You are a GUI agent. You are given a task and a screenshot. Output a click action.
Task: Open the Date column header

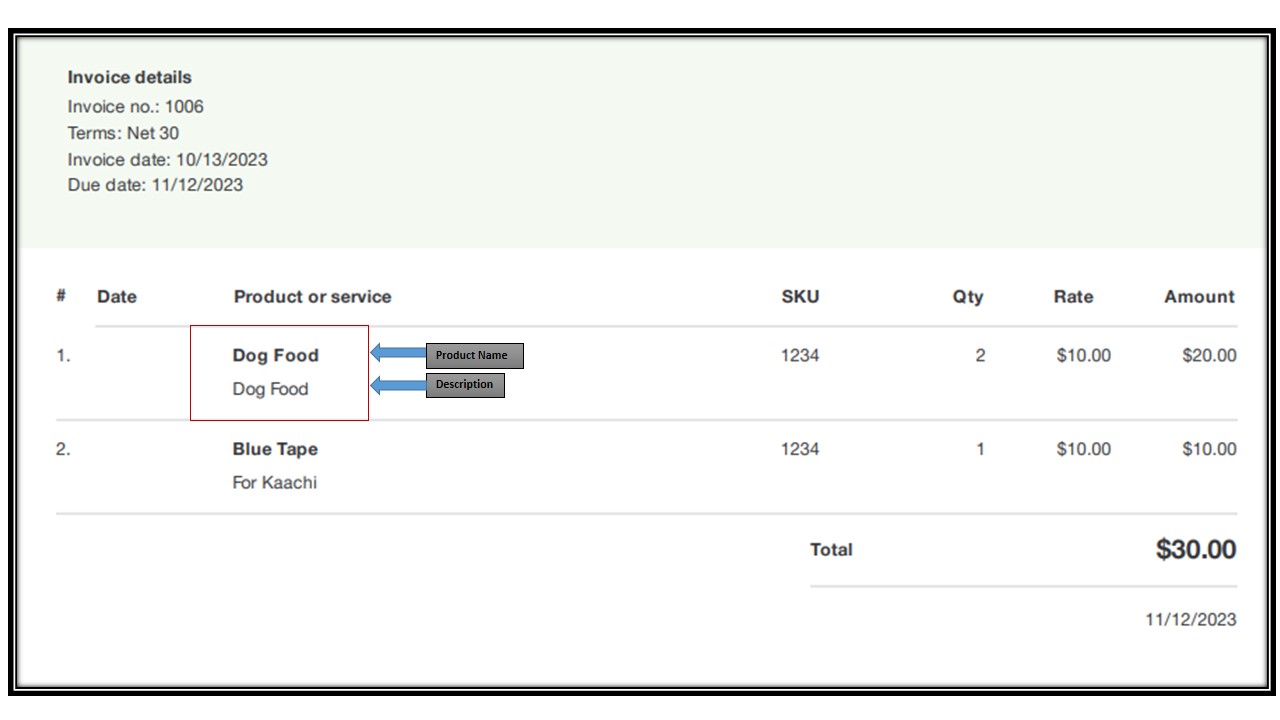coord(116,296)
